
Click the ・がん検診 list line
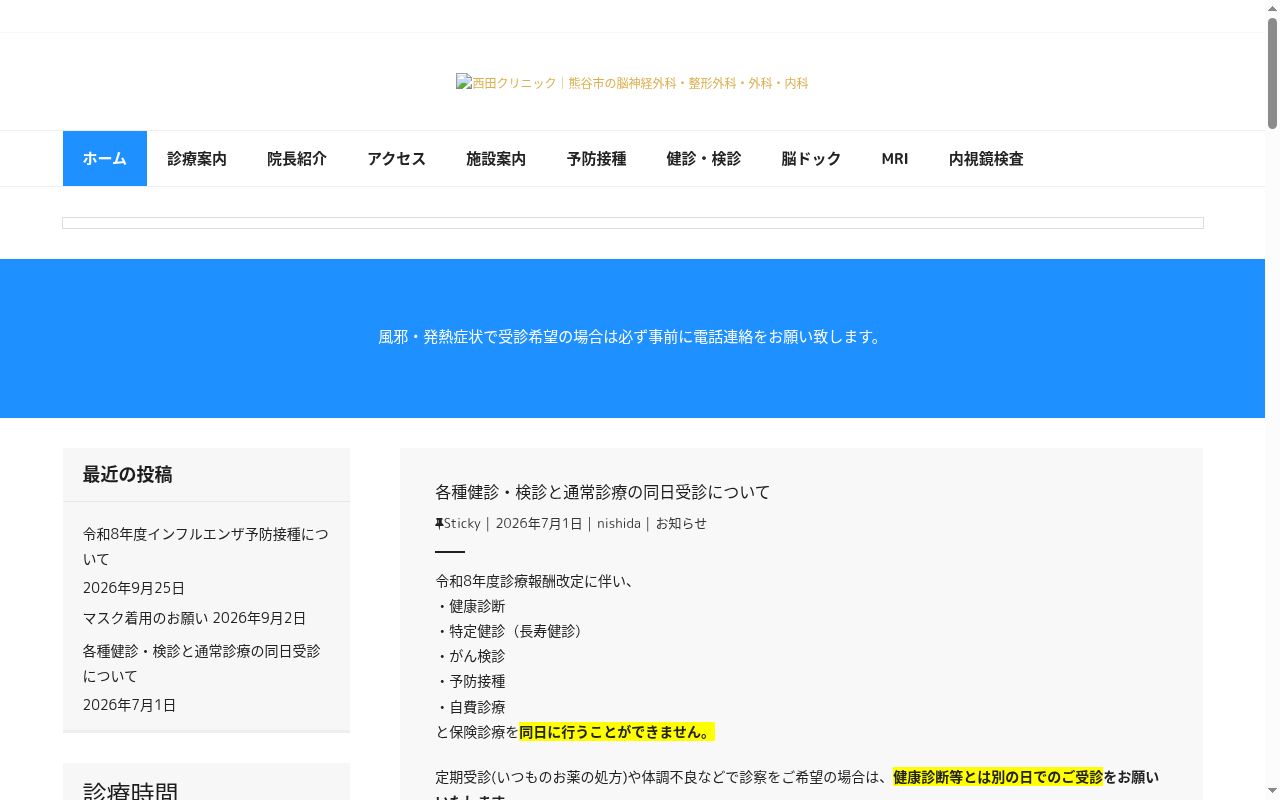coord(470,656)
